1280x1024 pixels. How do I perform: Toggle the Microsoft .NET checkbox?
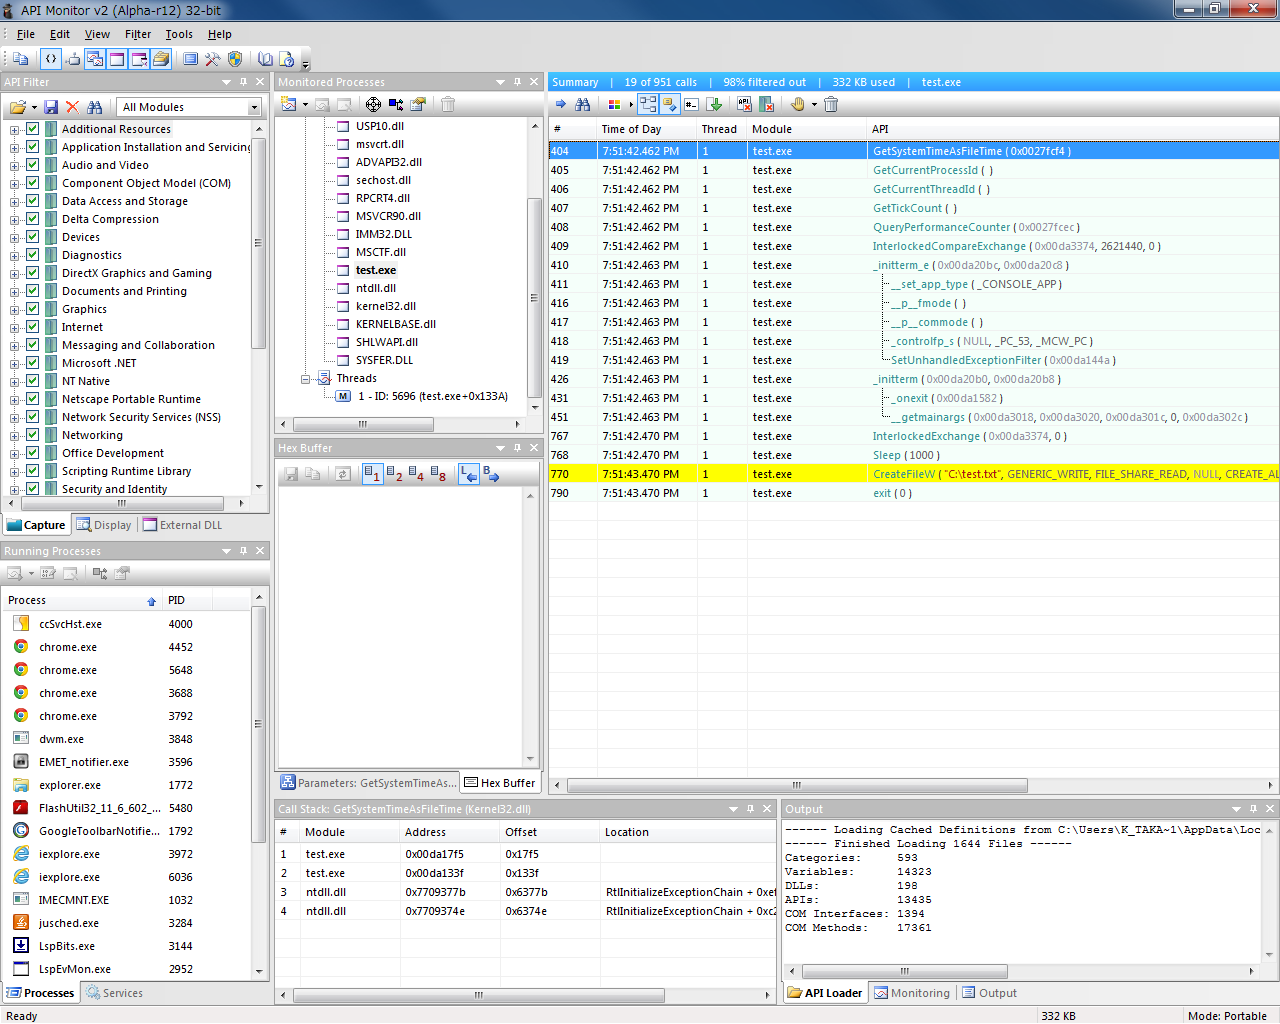pyautogui.click(x=33, y=363)
